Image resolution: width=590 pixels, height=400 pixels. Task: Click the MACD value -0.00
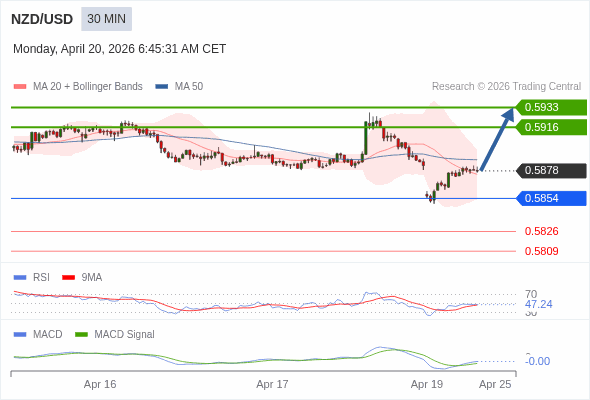537,361
